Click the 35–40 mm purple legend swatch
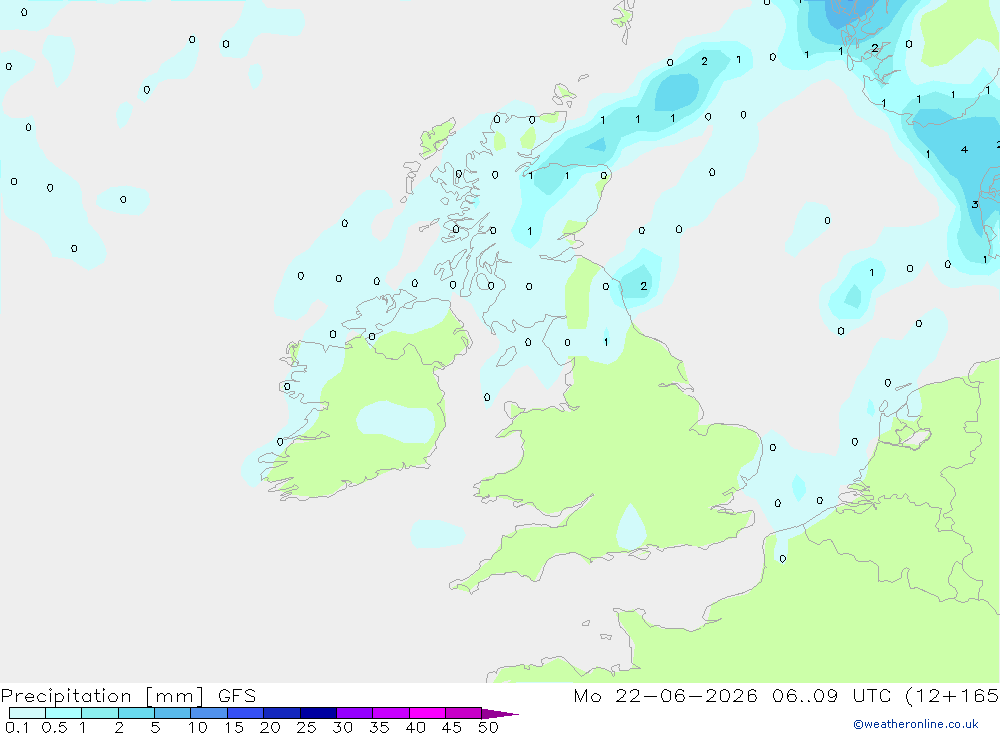The image size is (1000, 733). tap(391, 713)
